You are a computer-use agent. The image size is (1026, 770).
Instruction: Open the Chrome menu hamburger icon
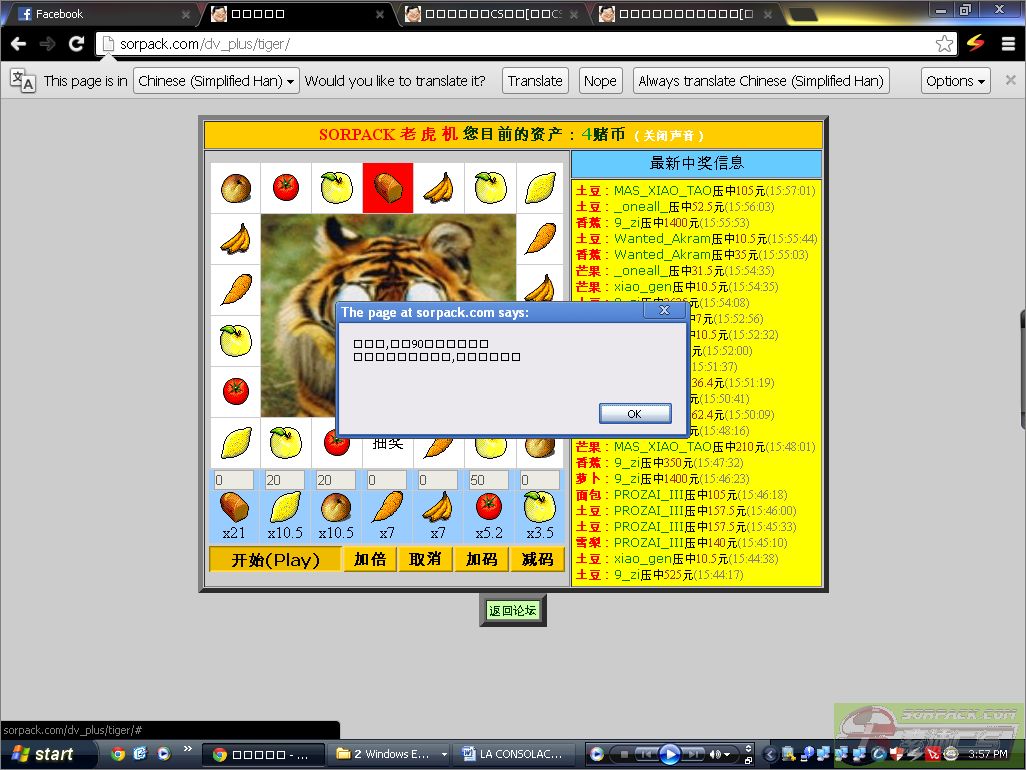tap(1006, 44)
